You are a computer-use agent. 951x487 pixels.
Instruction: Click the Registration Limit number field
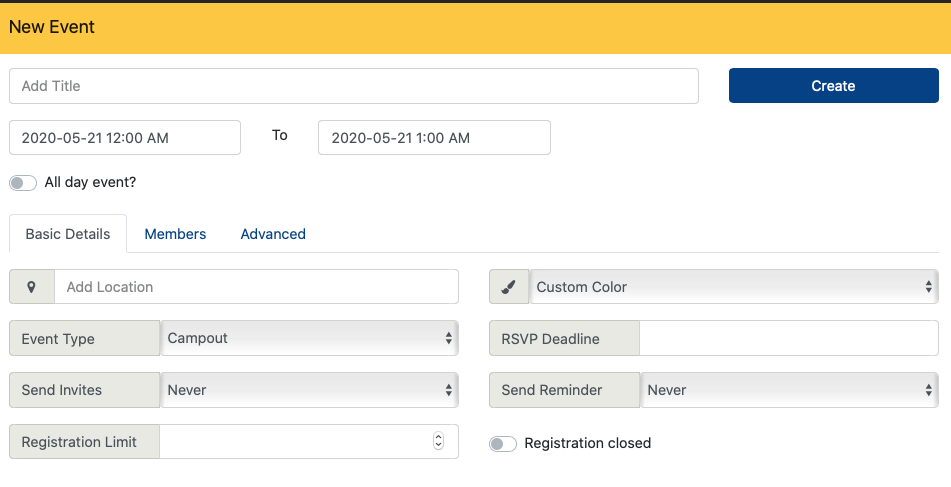[x=293, y=441]
